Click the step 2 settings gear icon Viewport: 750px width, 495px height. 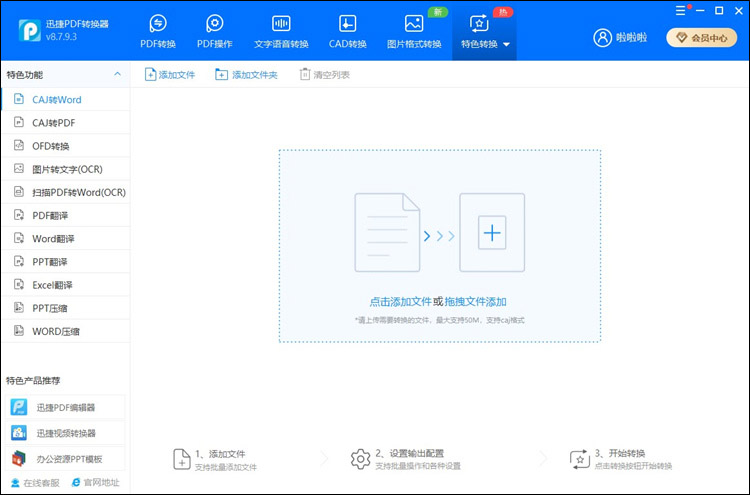click(x=361, y=459)
